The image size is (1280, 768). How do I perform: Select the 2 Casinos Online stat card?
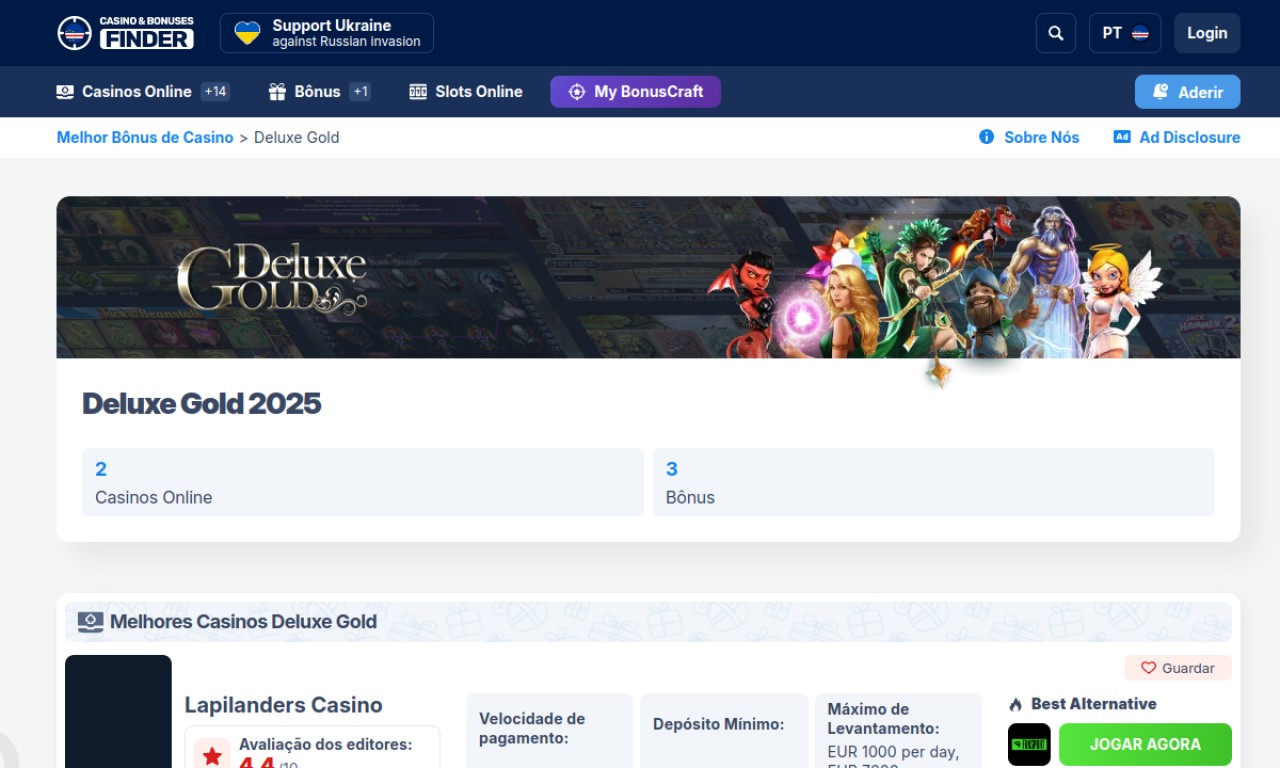[363, 482]
